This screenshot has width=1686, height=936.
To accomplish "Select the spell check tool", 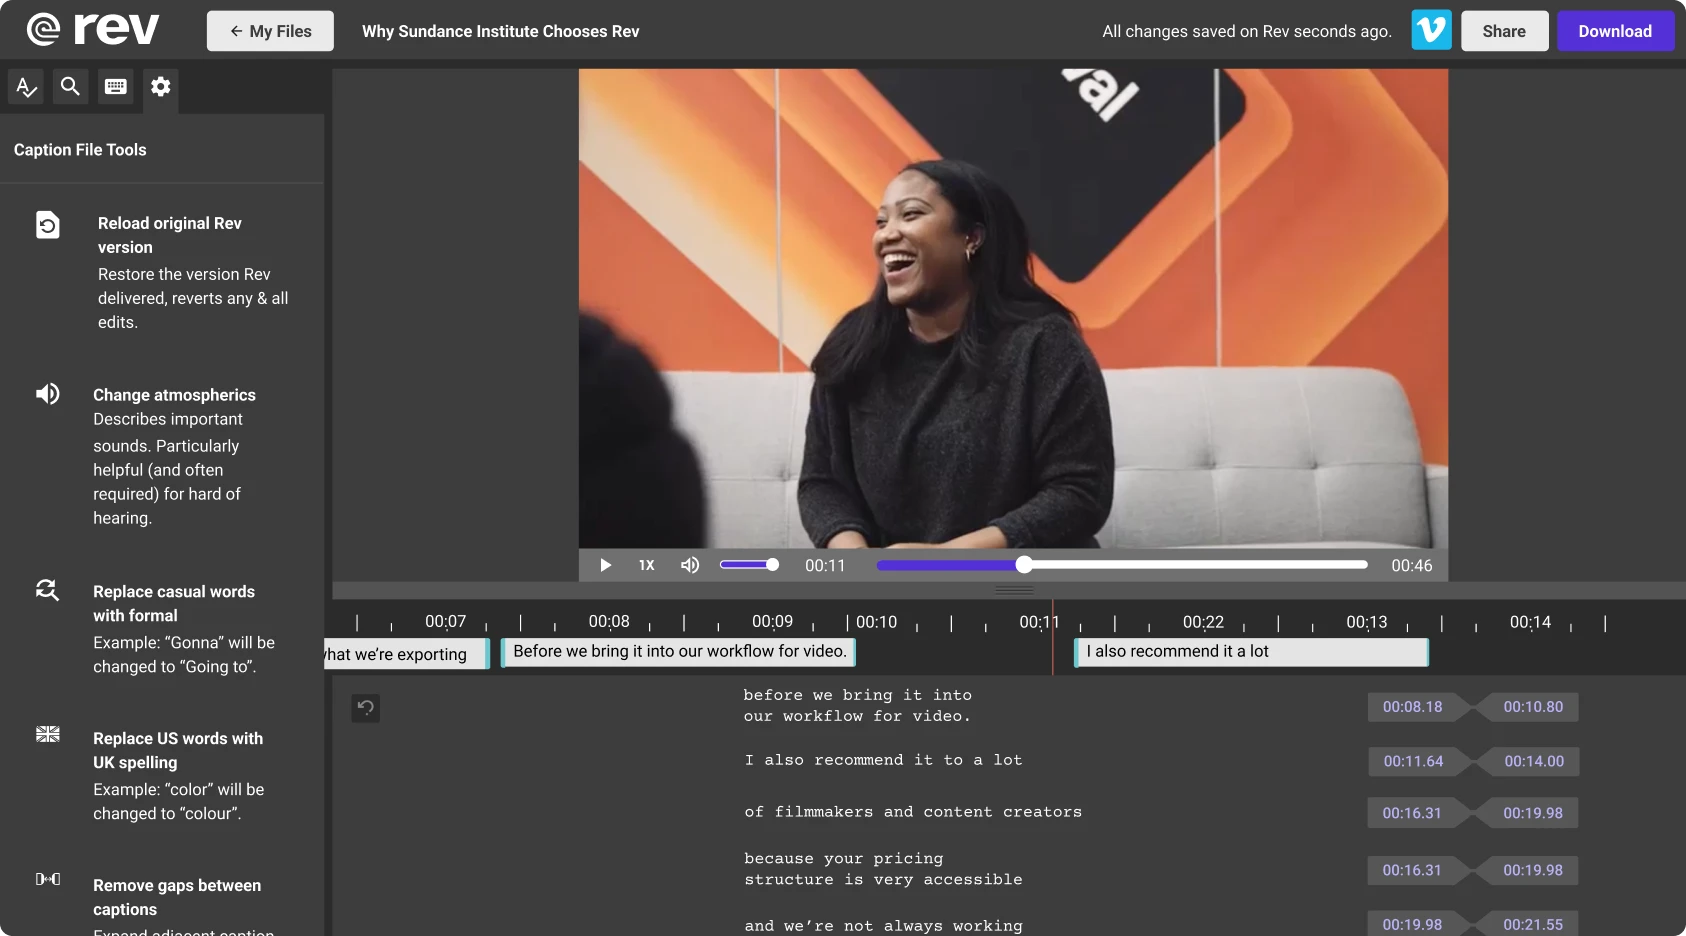I will (x=25, y=87).
